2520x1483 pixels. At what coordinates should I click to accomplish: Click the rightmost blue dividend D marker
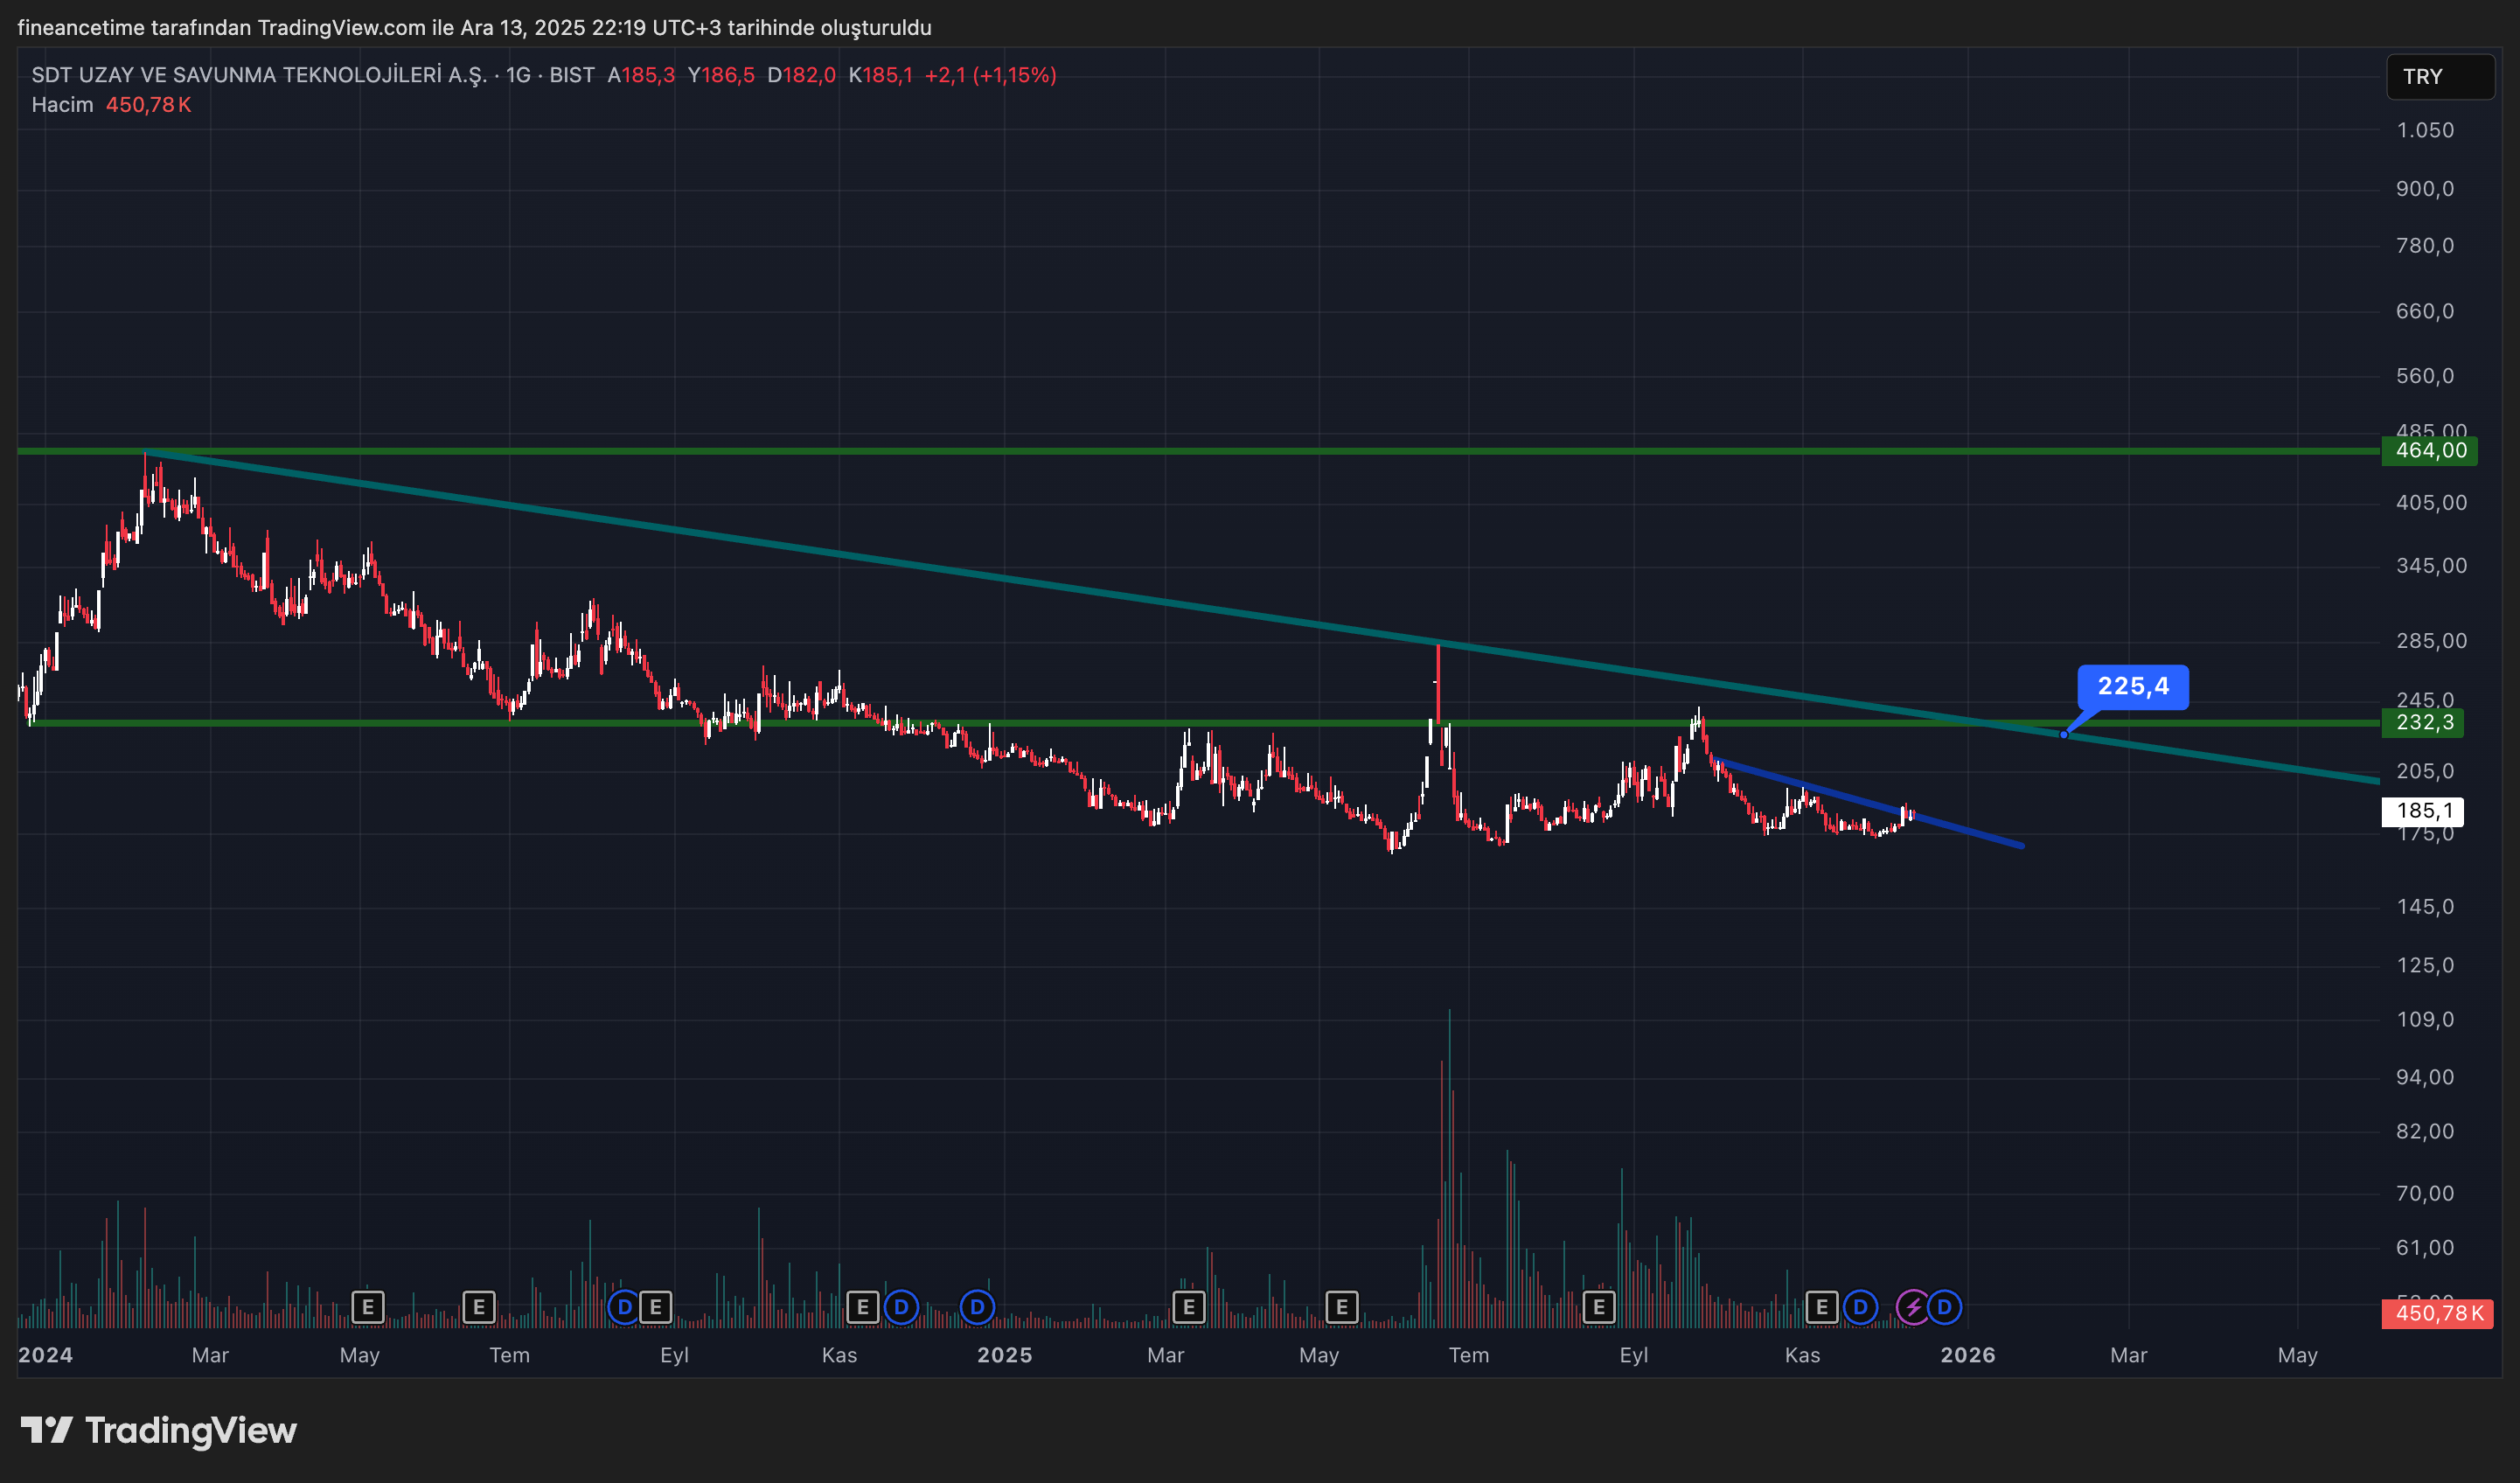[1944, 1307]
